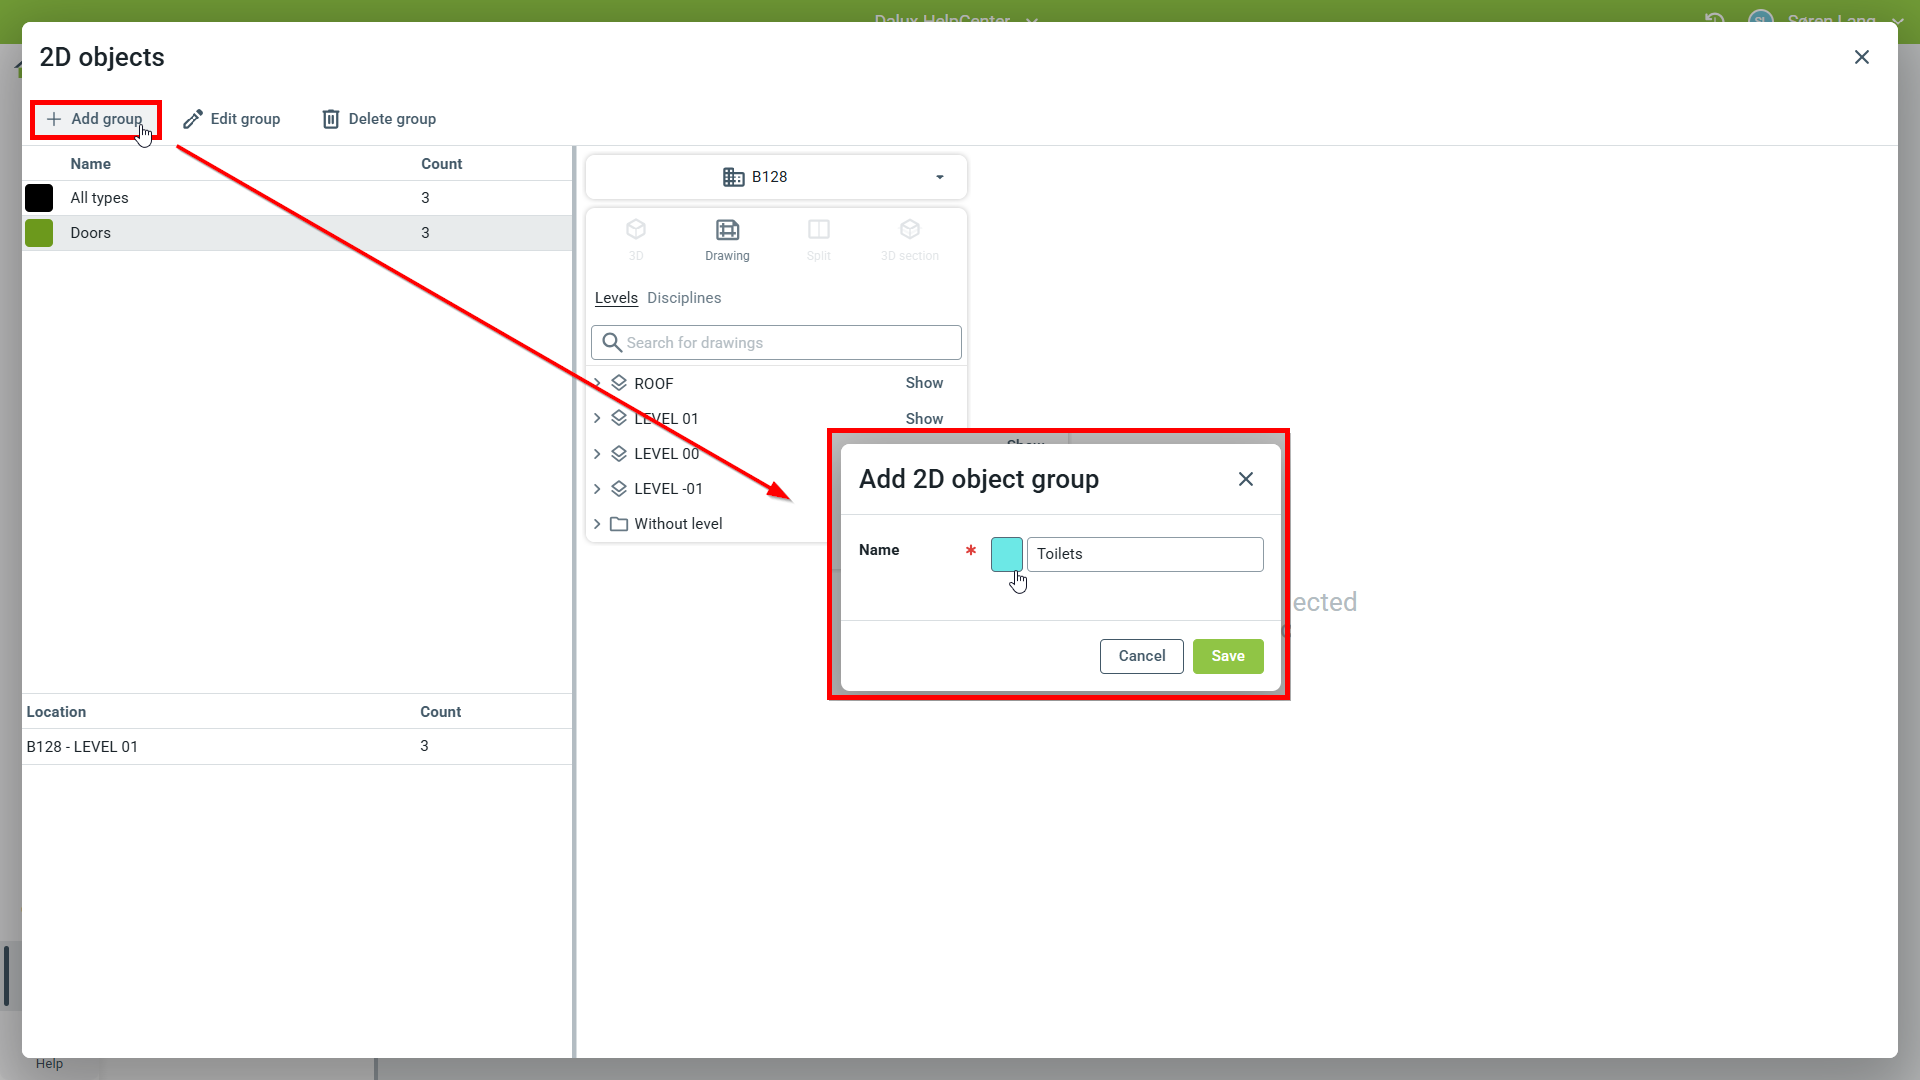Viewport: 1920px width, 1080px height.
Task: Switch to the Disciplines tab
Action: pyautogui.click(x=684, y=298)
